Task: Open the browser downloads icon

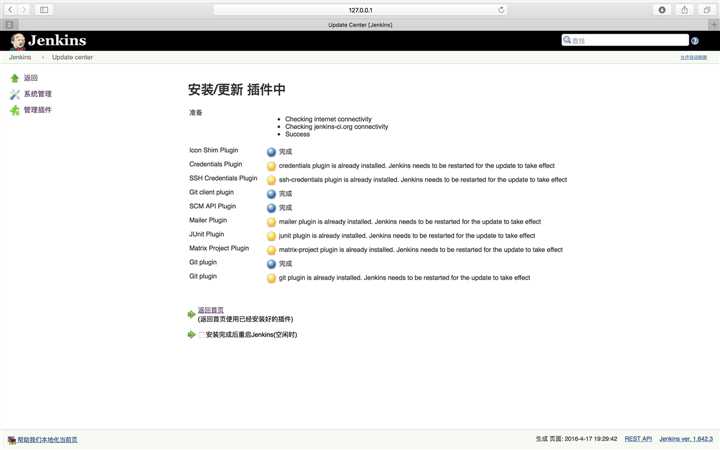Action: coord(662,10)
